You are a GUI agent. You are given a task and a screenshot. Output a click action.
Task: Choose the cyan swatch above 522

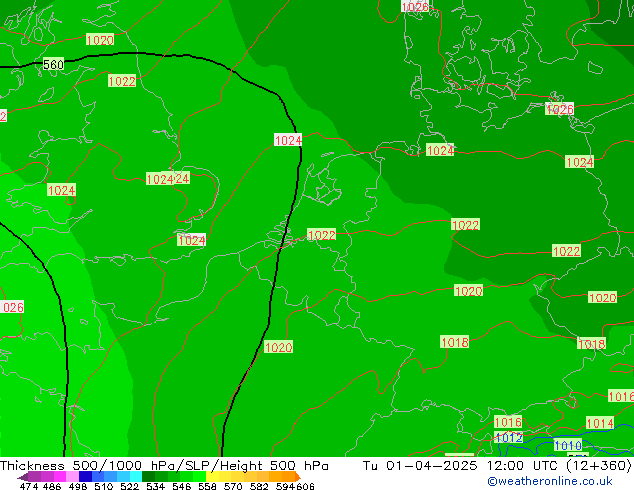point(136,477)
